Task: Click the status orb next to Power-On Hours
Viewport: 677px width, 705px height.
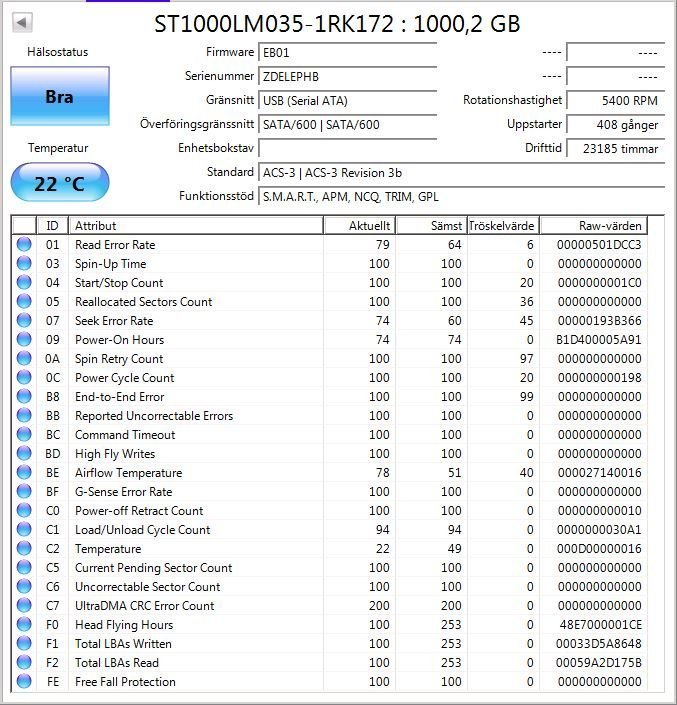Action: 24,340
